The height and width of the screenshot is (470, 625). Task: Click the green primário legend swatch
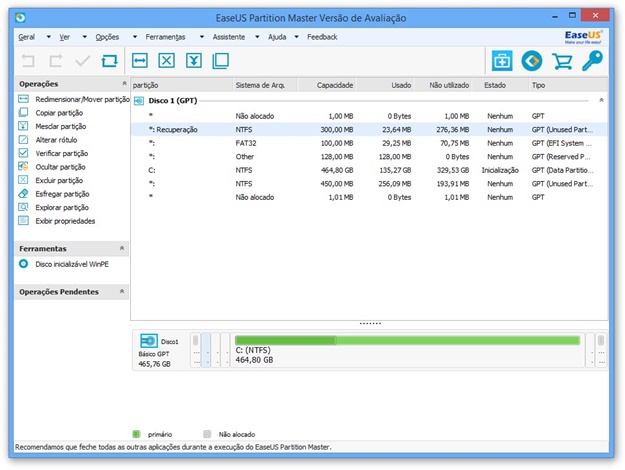click(136, 434)
